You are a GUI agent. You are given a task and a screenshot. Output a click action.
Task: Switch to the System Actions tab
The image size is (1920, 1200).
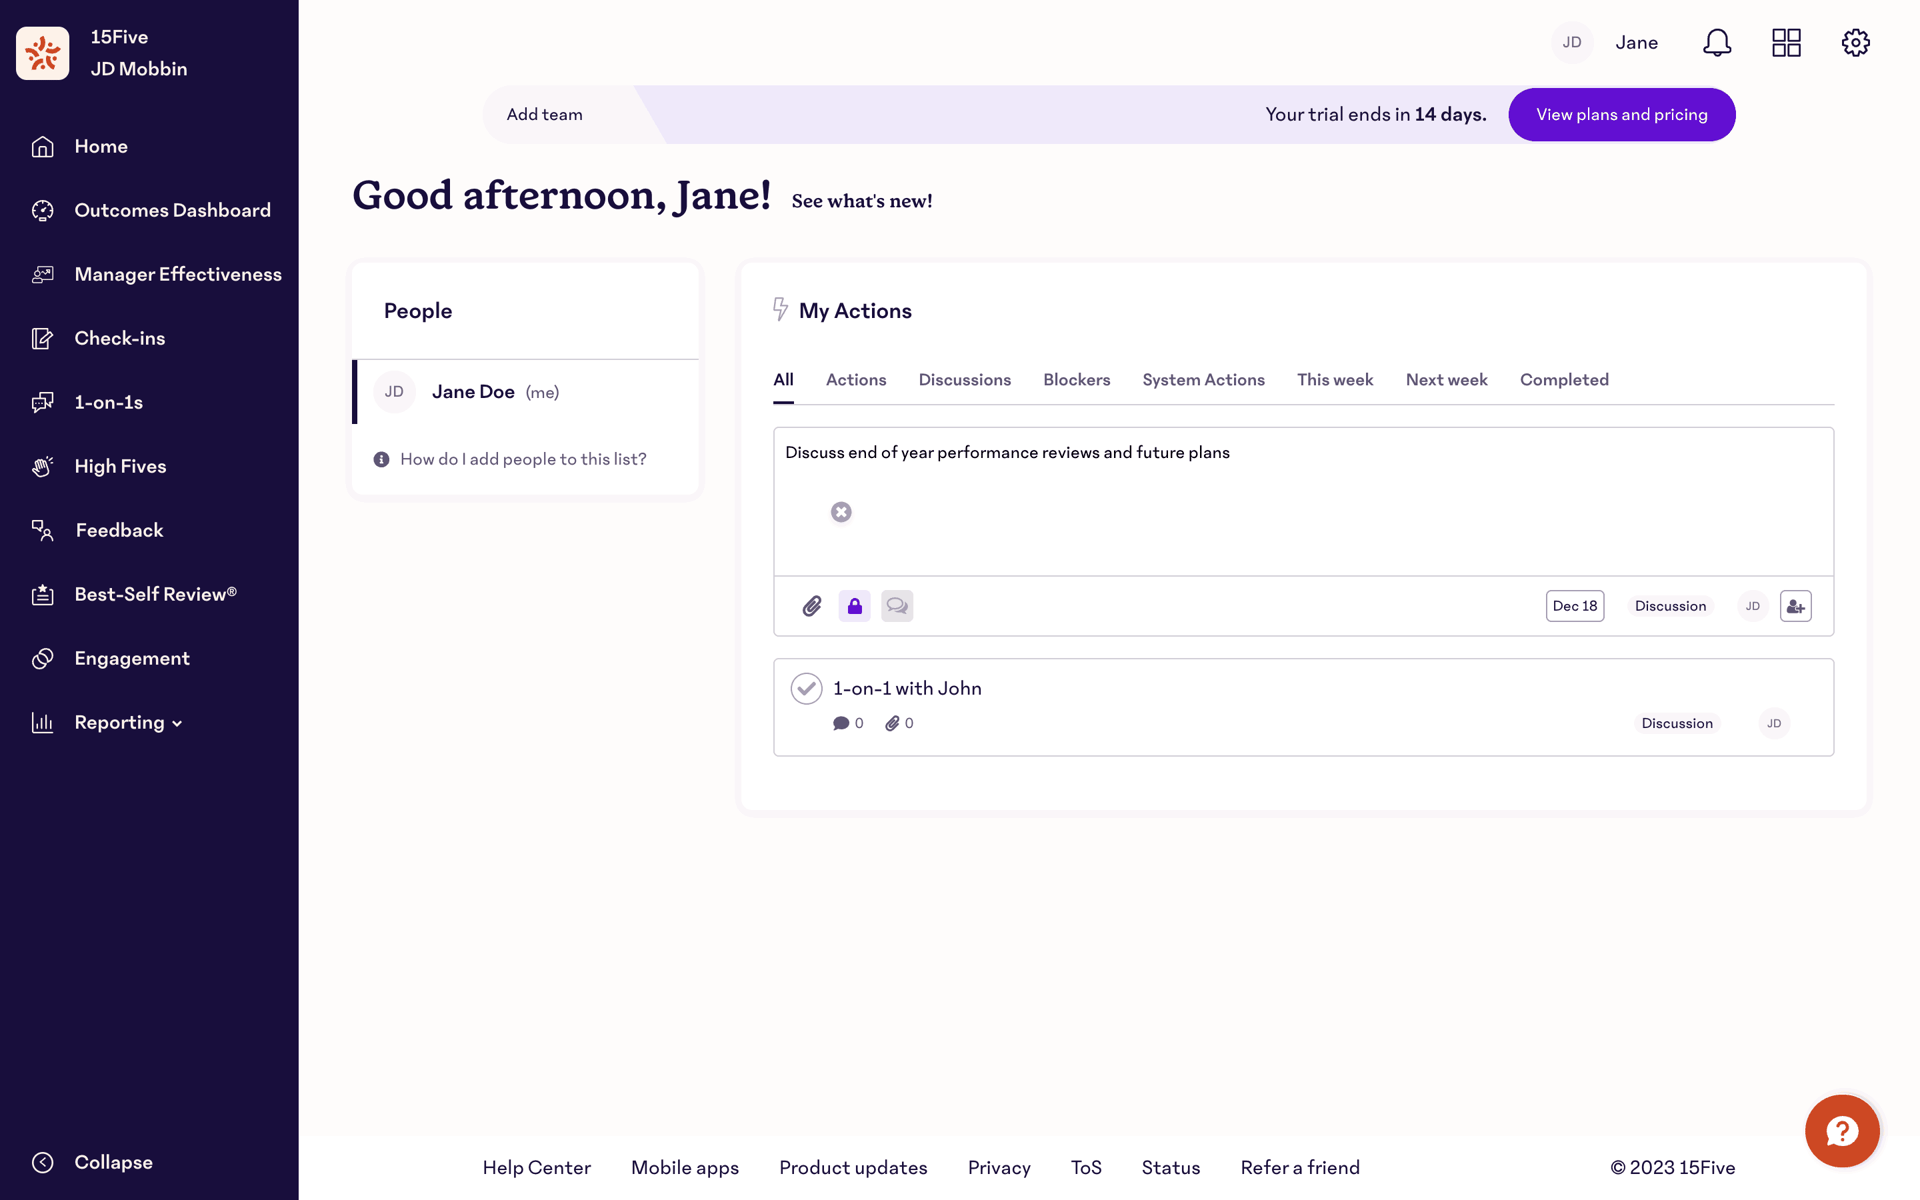[1204, 380]
